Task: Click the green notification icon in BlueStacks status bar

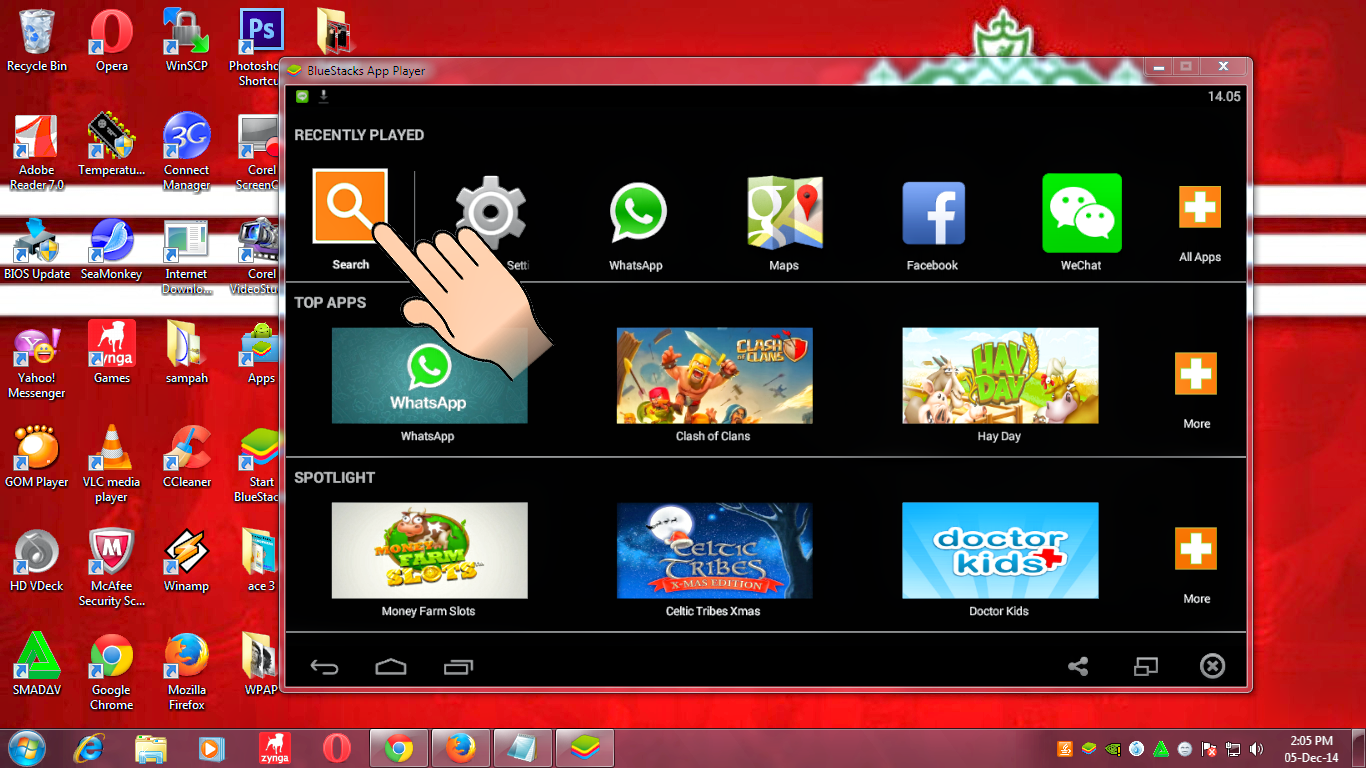Action: (303, 97)
